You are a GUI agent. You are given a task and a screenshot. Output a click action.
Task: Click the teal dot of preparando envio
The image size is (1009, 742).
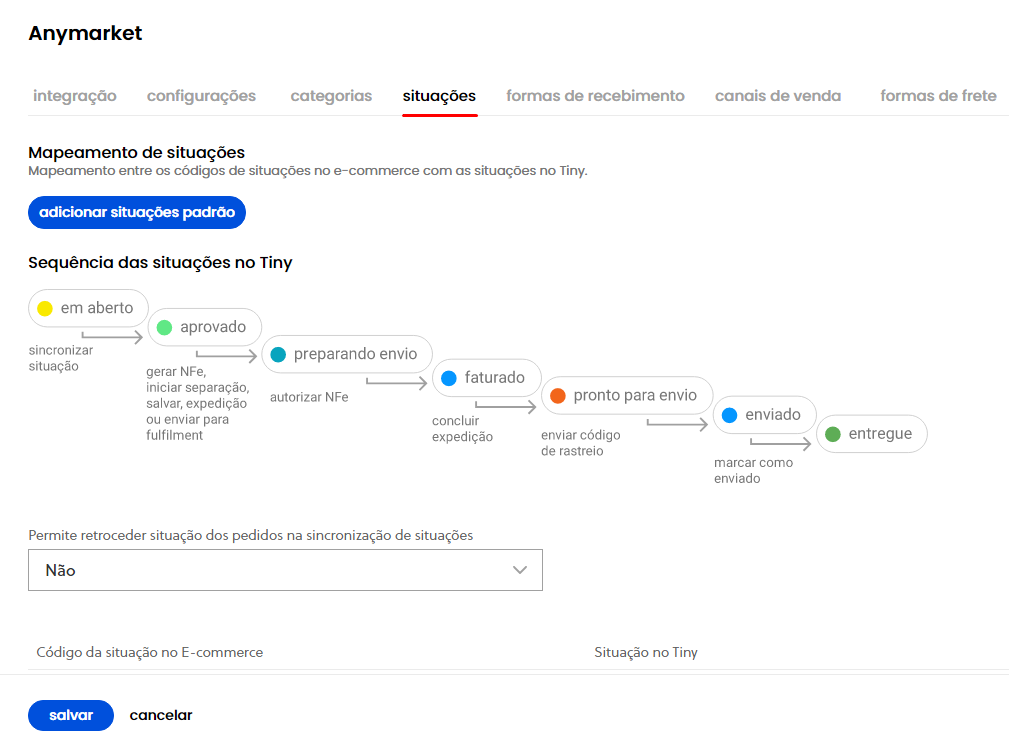(278, 355)
